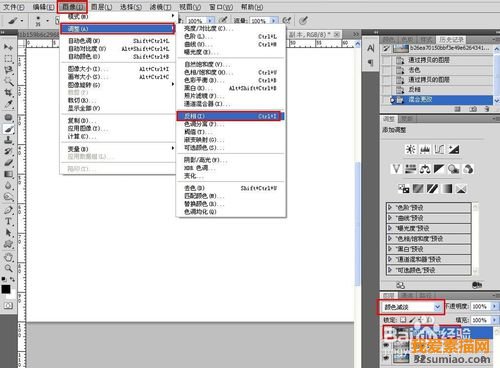Image resolution: width=500 pixels, height=368 pixels.
Task: Toggle lock position in Layers panel
Action: tap(420, 320)
